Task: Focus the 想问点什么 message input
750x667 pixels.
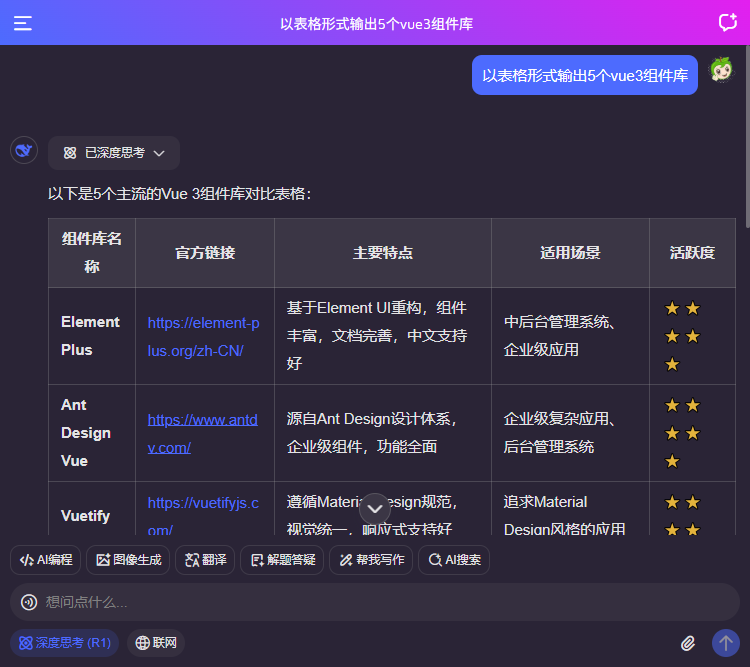Action: (x=375, y=602)
